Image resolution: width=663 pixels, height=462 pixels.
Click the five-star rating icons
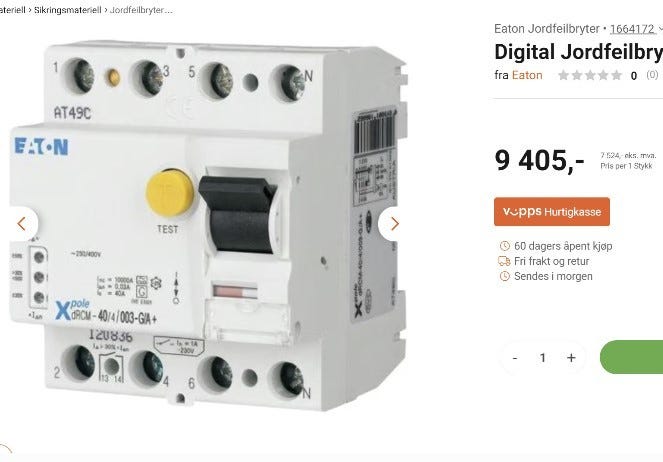590,75
